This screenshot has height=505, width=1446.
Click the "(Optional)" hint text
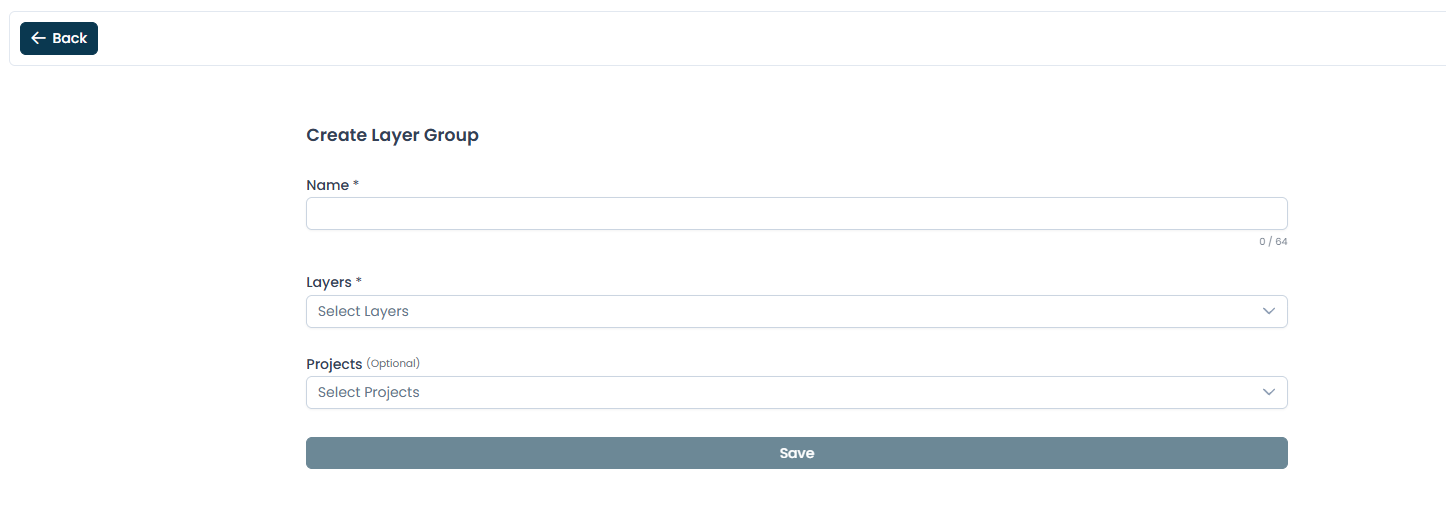point(393,363)
